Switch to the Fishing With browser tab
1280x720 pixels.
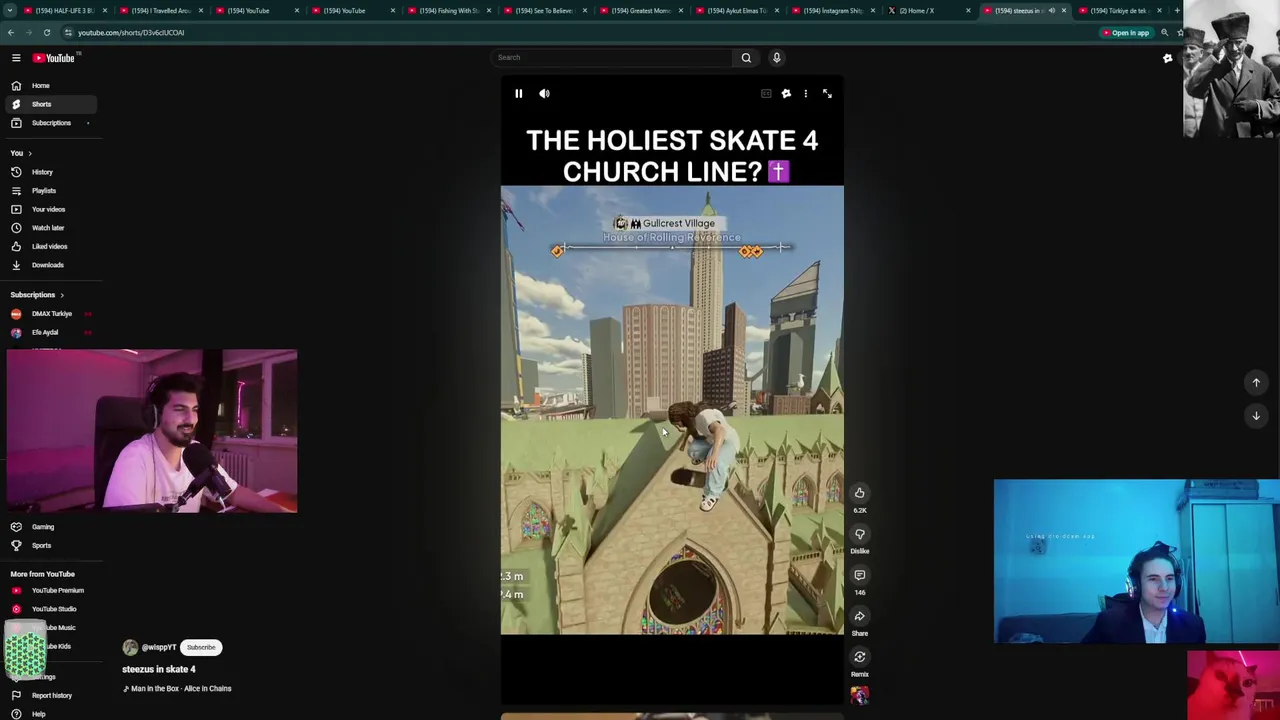pyautogui.click(x=447, y=11)
